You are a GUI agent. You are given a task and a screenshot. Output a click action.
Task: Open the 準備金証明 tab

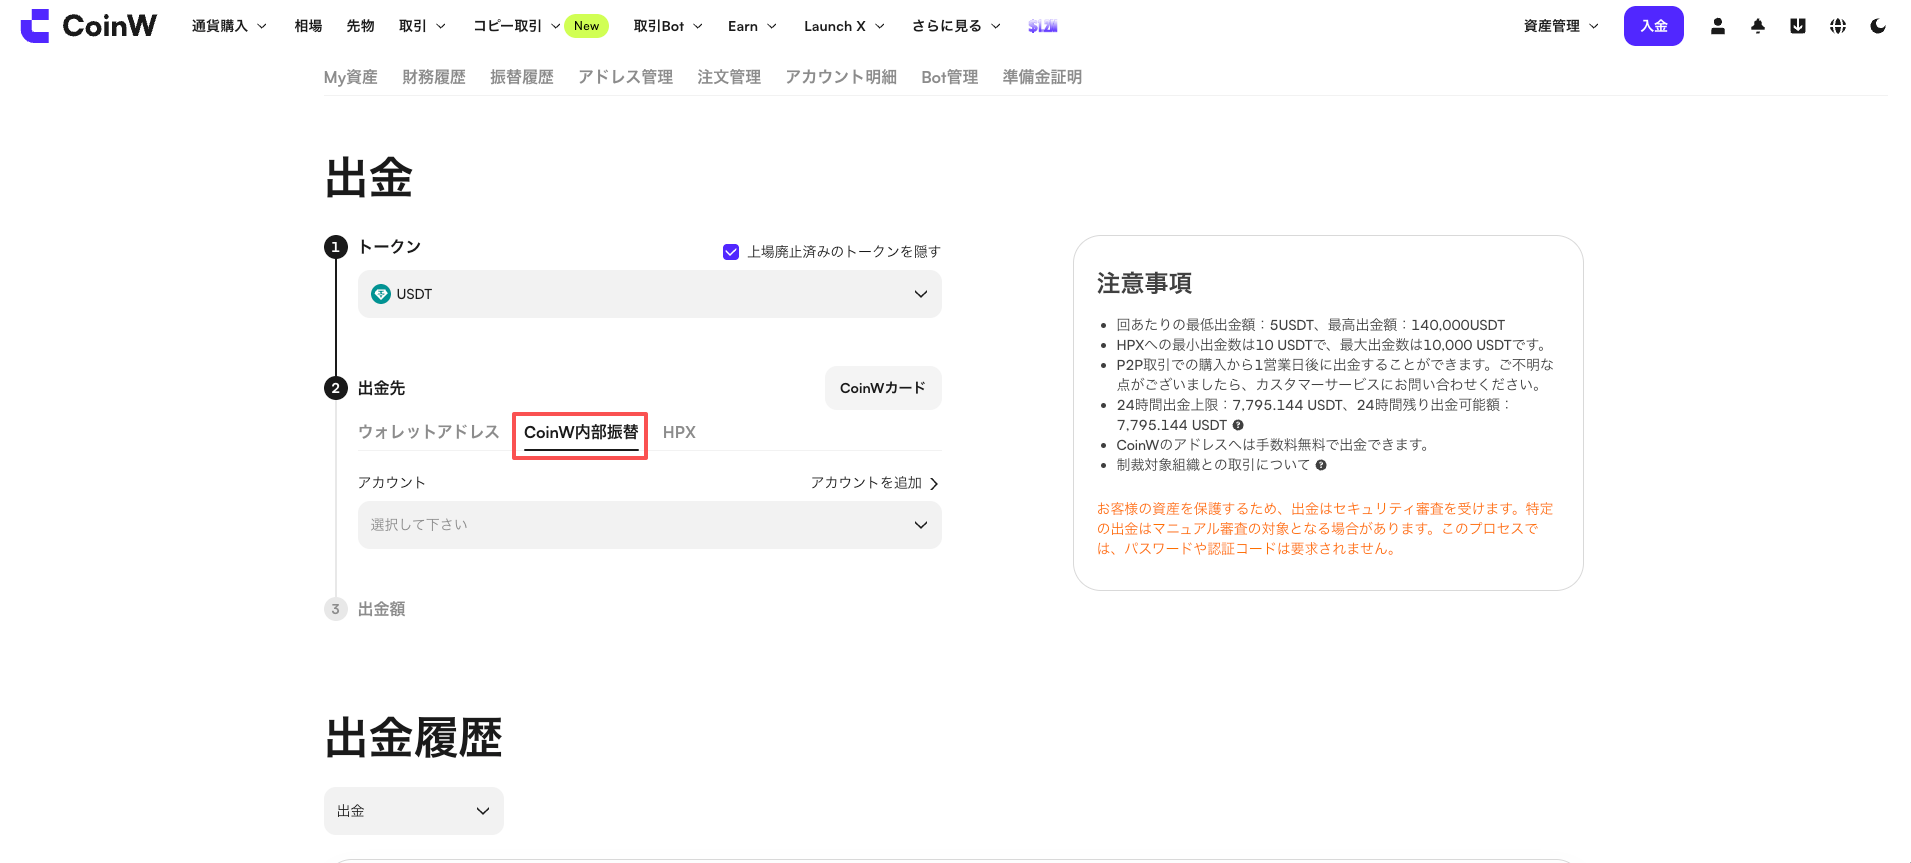[1042, 77]
